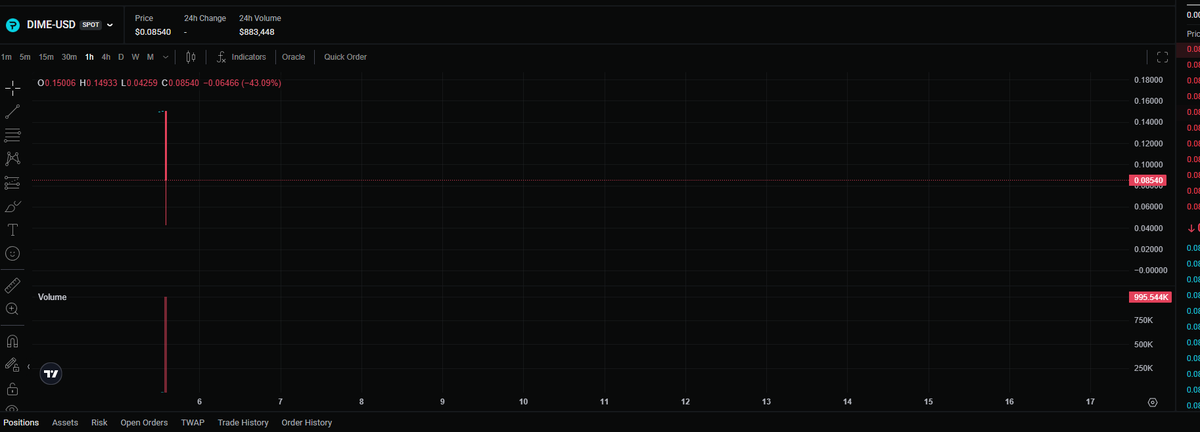The image size is (1200, 432).
Task: View the Trade History tab
Action: click(x=243, y=423)
